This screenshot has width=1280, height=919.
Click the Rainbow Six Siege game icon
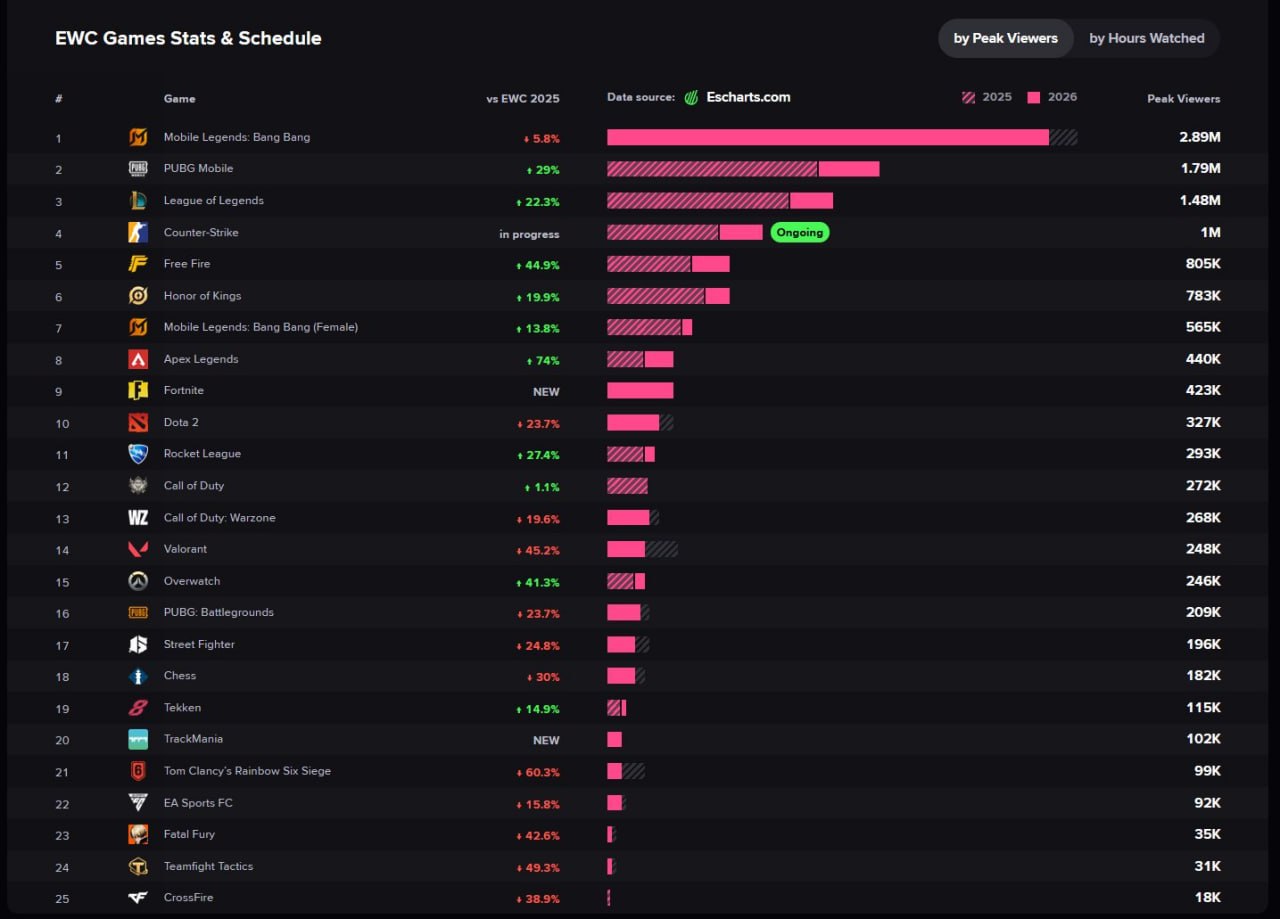138,771
